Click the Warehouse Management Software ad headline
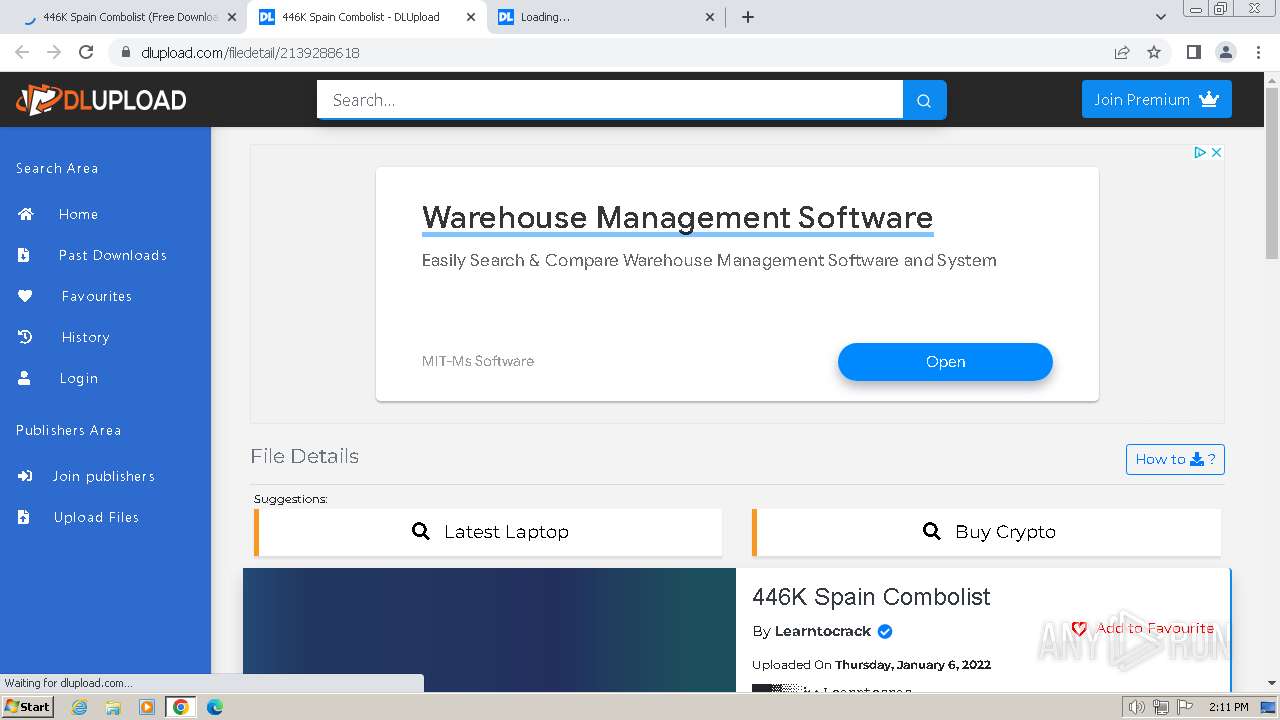The image size is (1280, 720). point(677,217)
